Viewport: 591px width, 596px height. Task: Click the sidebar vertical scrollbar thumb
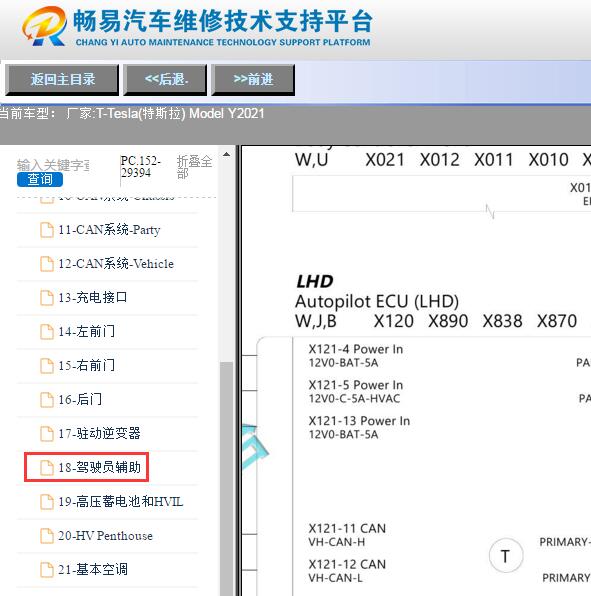click(x=227, y=478)
